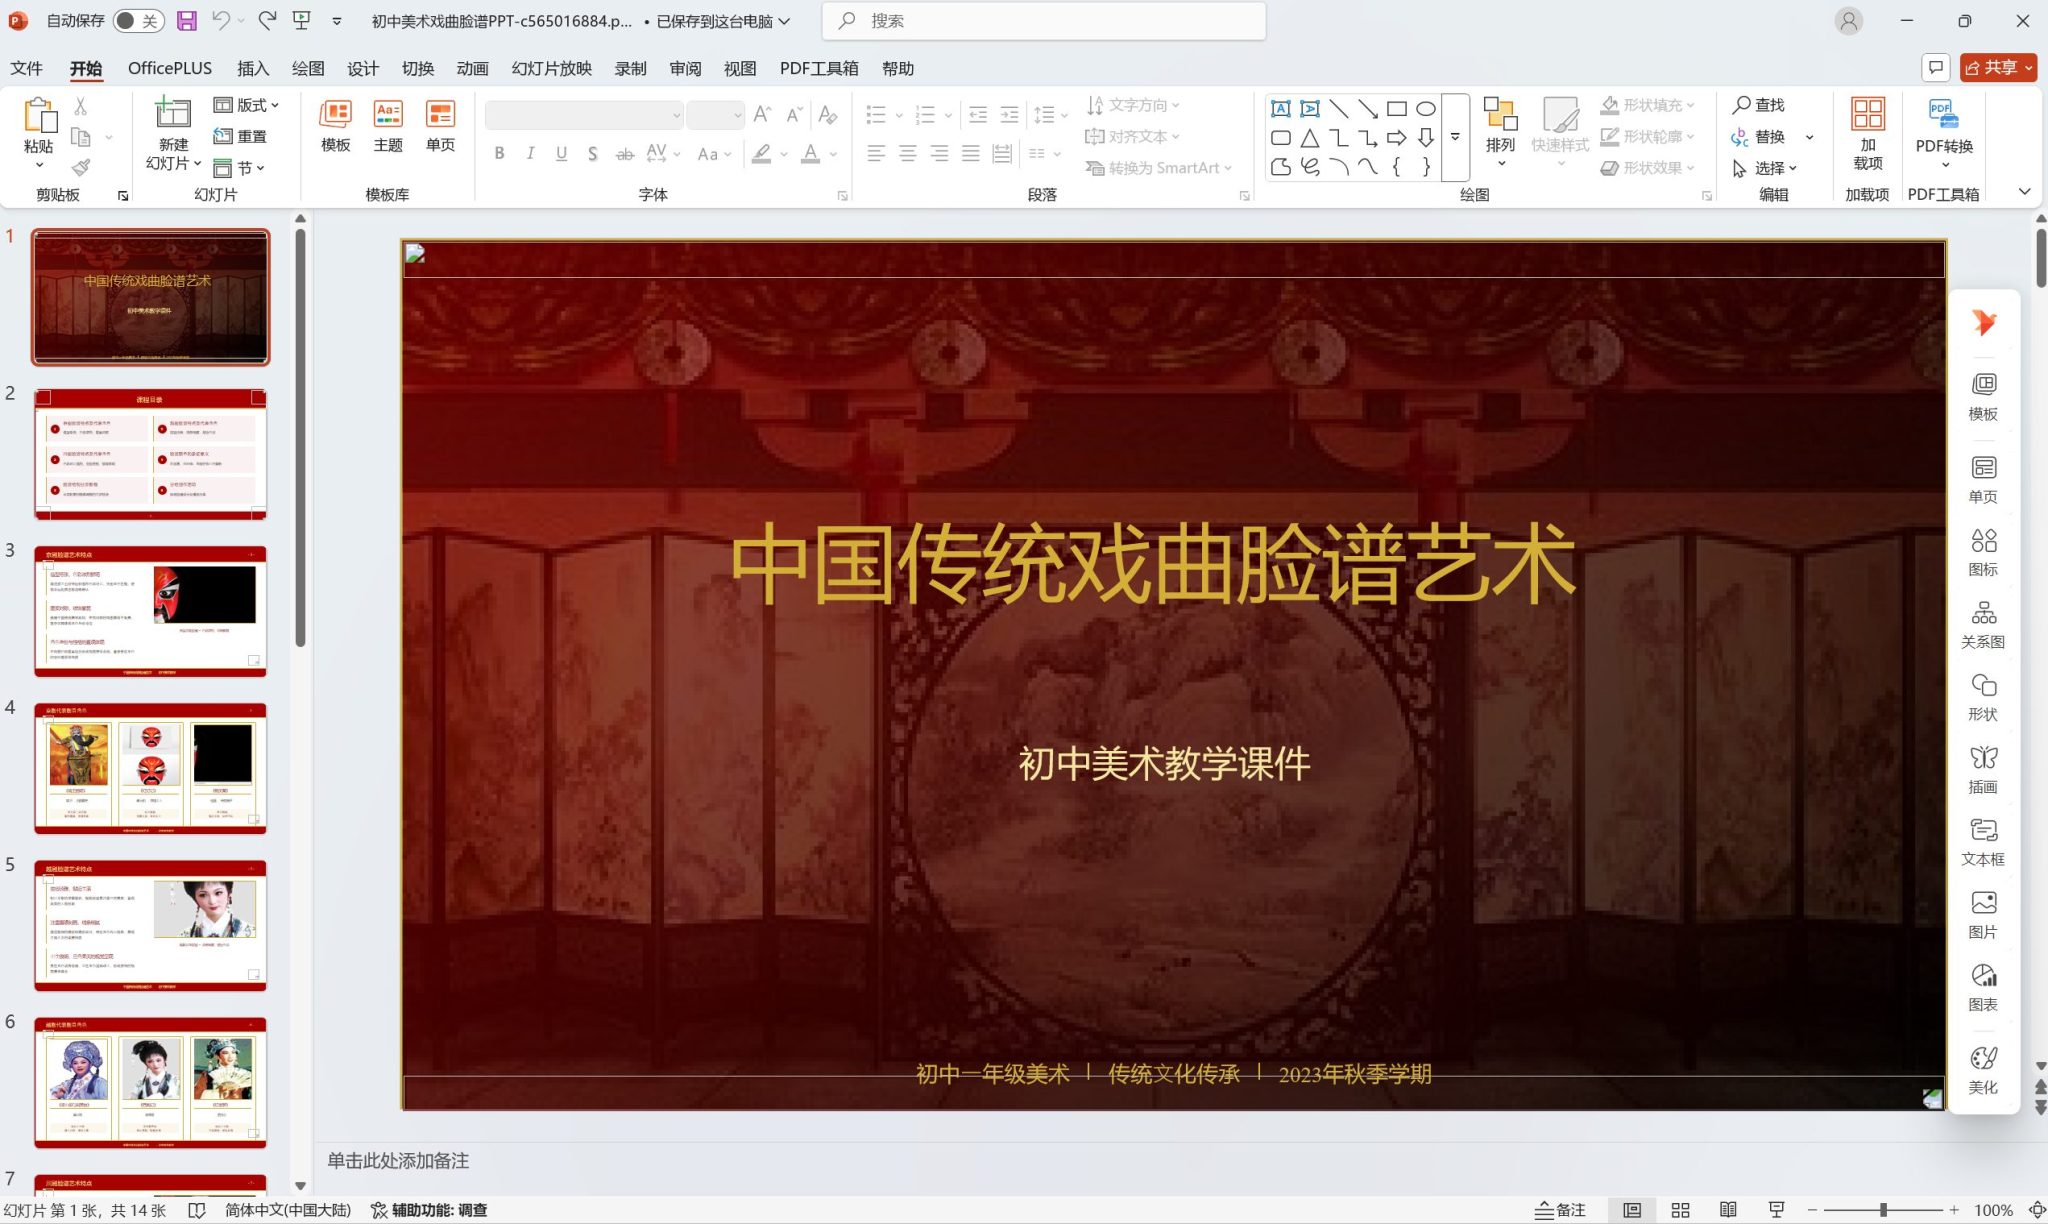Open the 图表 chart panel in right sidebar
2048x1224 pixels.
point(1983,988)
